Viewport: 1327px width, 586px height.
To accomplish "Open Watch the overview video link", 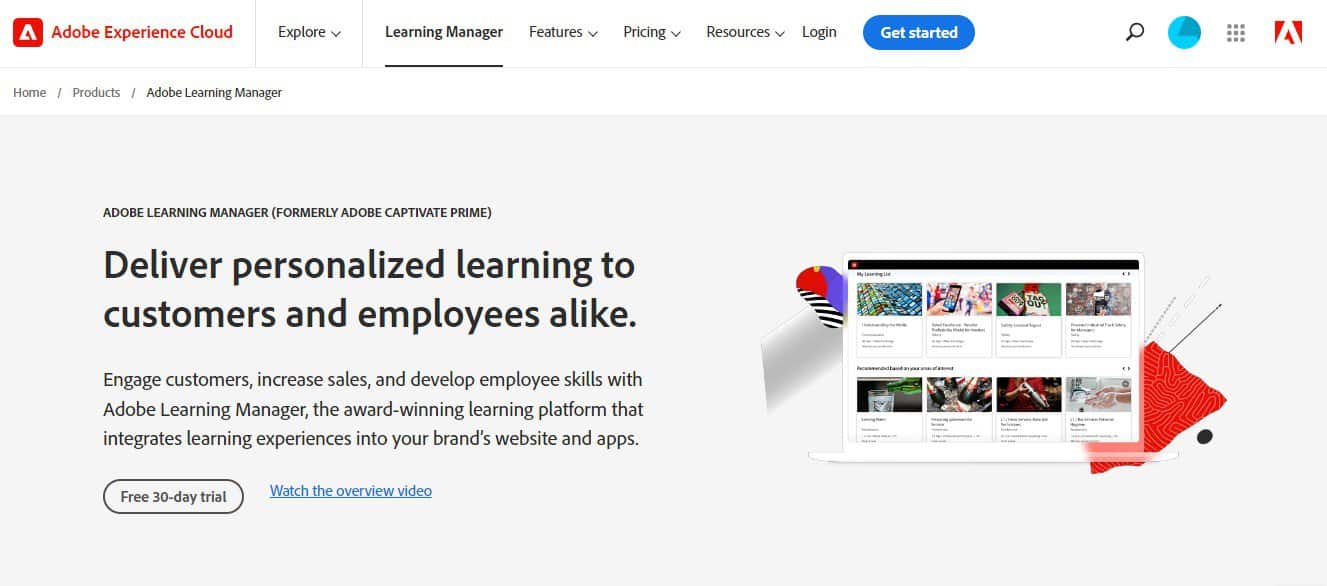I will [351, 490].
